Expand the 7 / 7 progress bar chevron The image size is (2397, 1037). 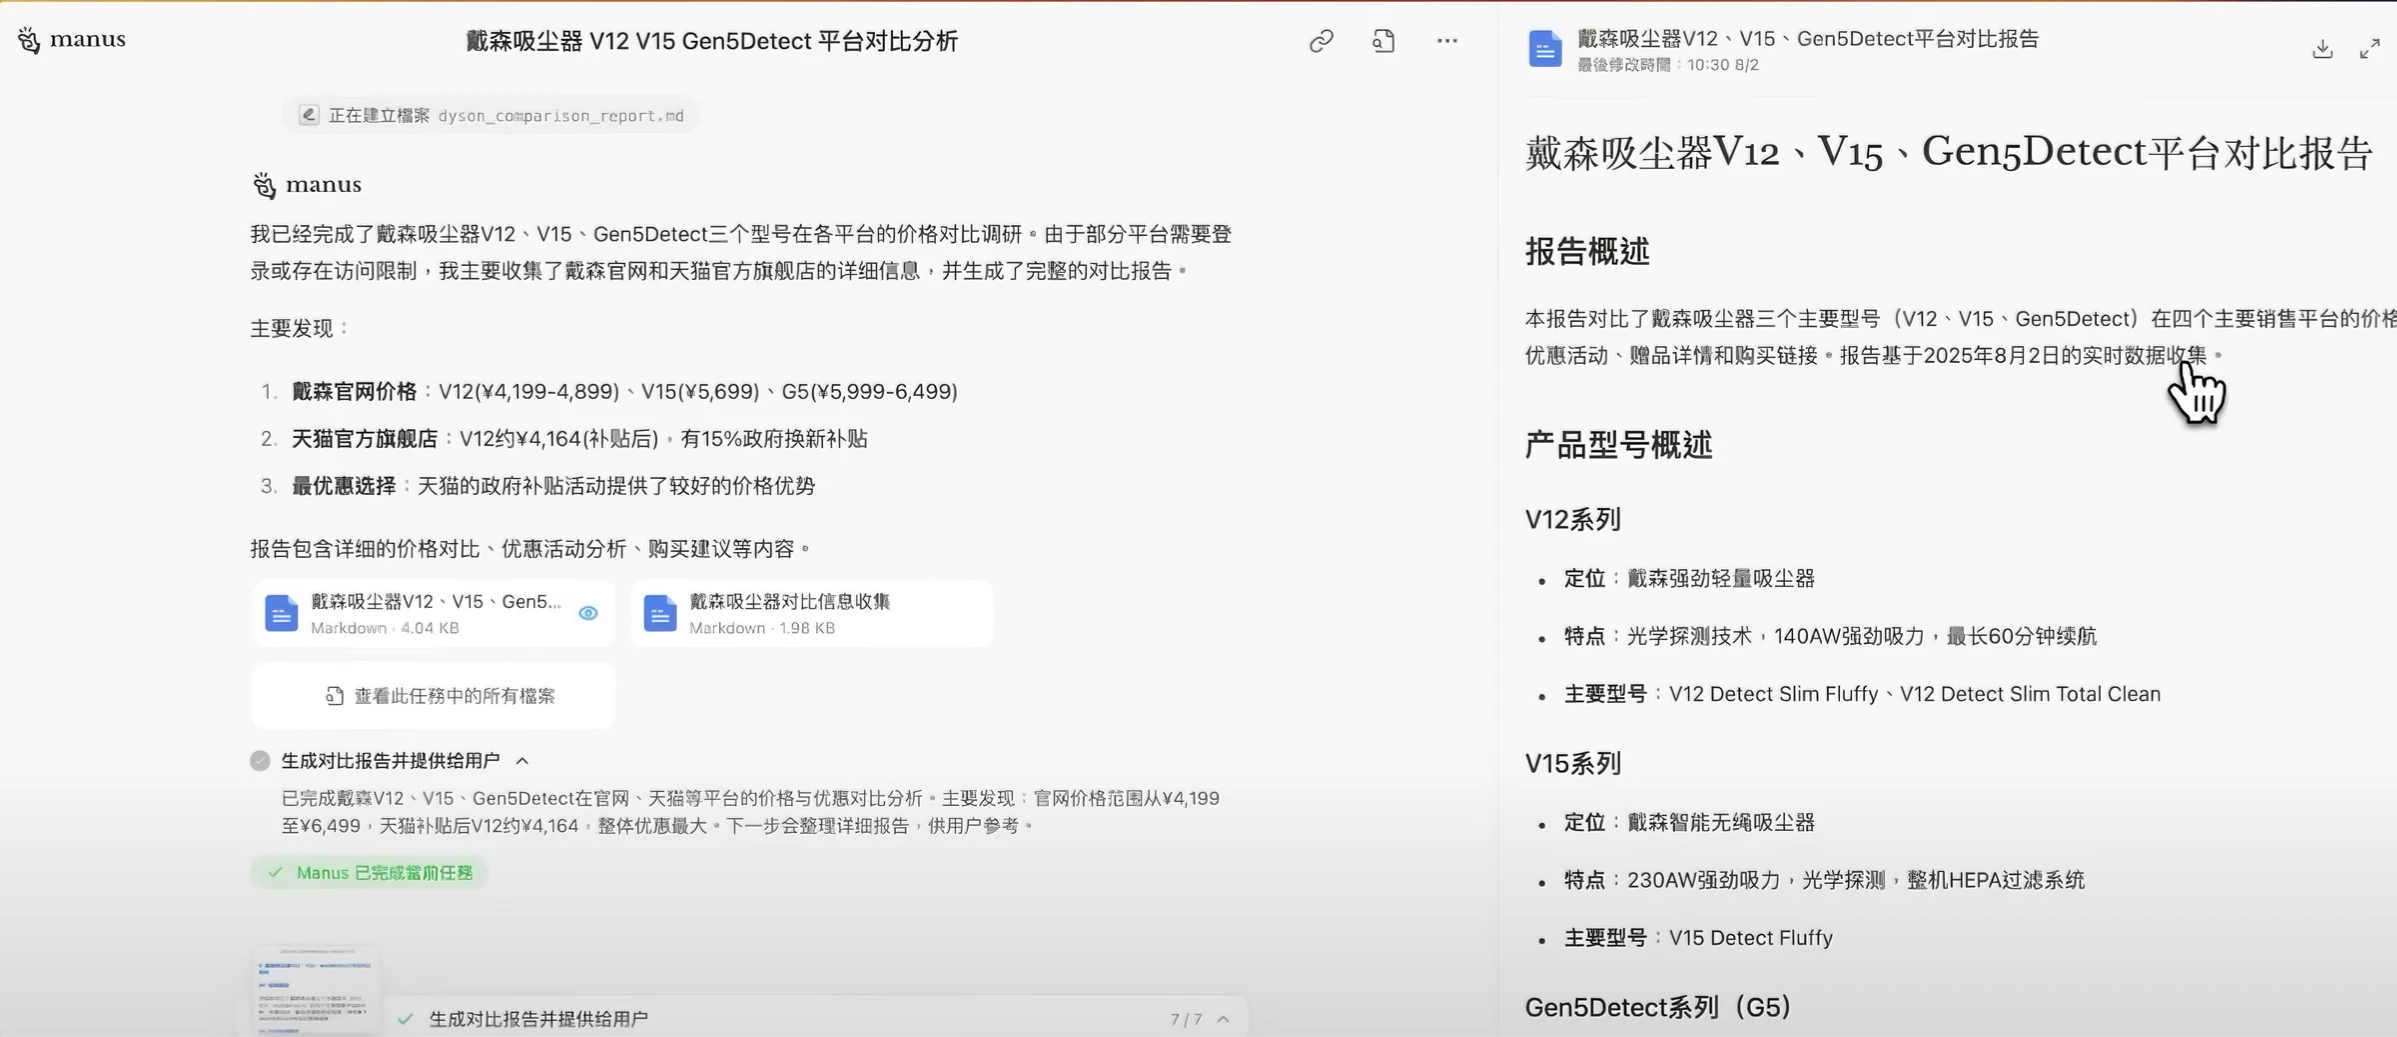tap(1223, 1019)
